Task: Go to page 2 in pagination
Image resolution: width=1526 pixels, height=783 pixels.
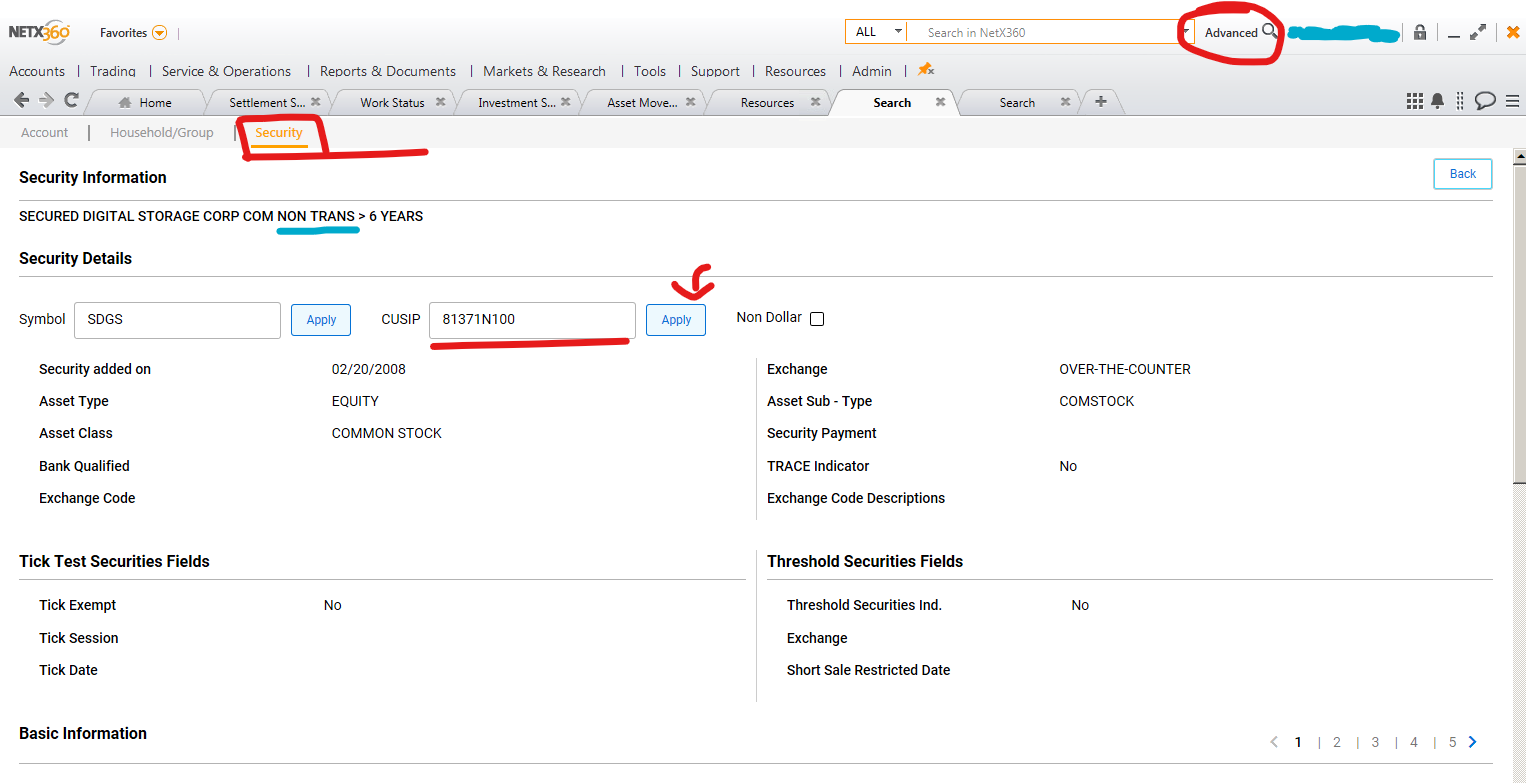Action: [x=1337, y=742]
